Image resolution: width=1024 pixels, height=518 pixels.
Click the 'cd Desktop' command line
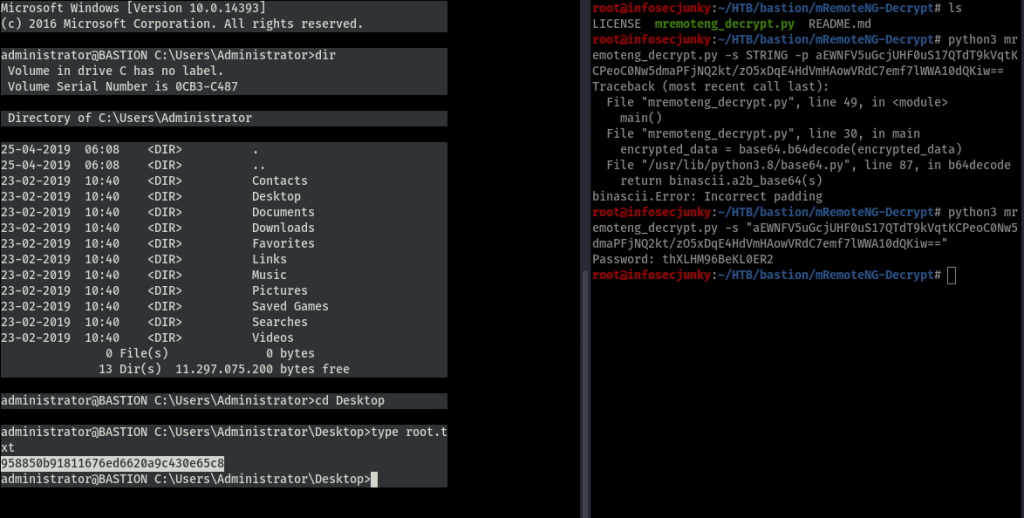pyautogui.click(x=193, y=400)
